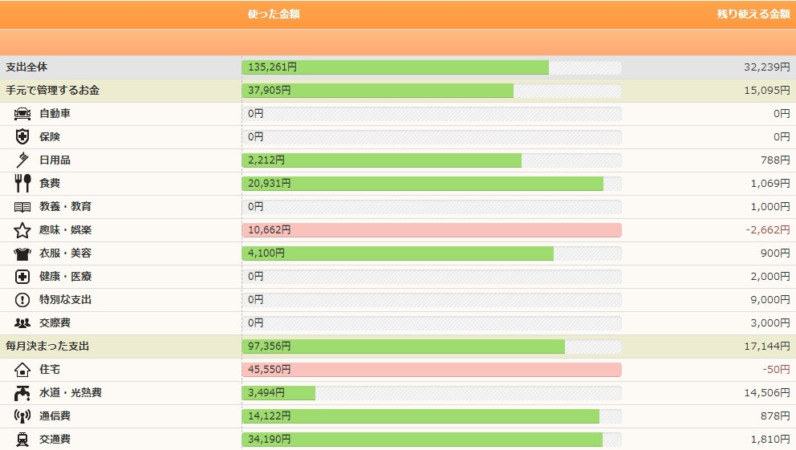Click the 14,122円 通信費 progress bar
Viewport: 796px width, 450px height.
[432, 416]
